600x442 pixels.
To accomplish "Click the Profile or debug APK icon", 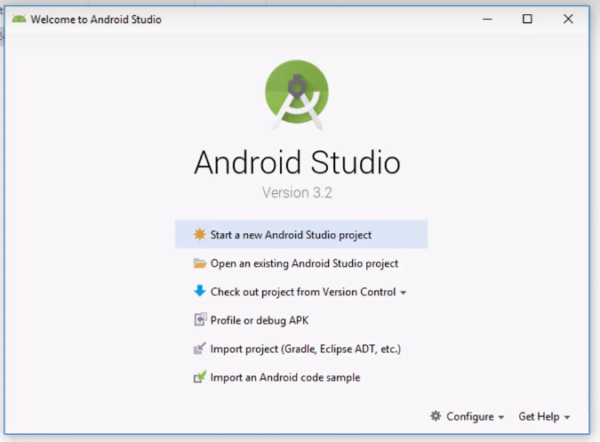I will point(200,321).
